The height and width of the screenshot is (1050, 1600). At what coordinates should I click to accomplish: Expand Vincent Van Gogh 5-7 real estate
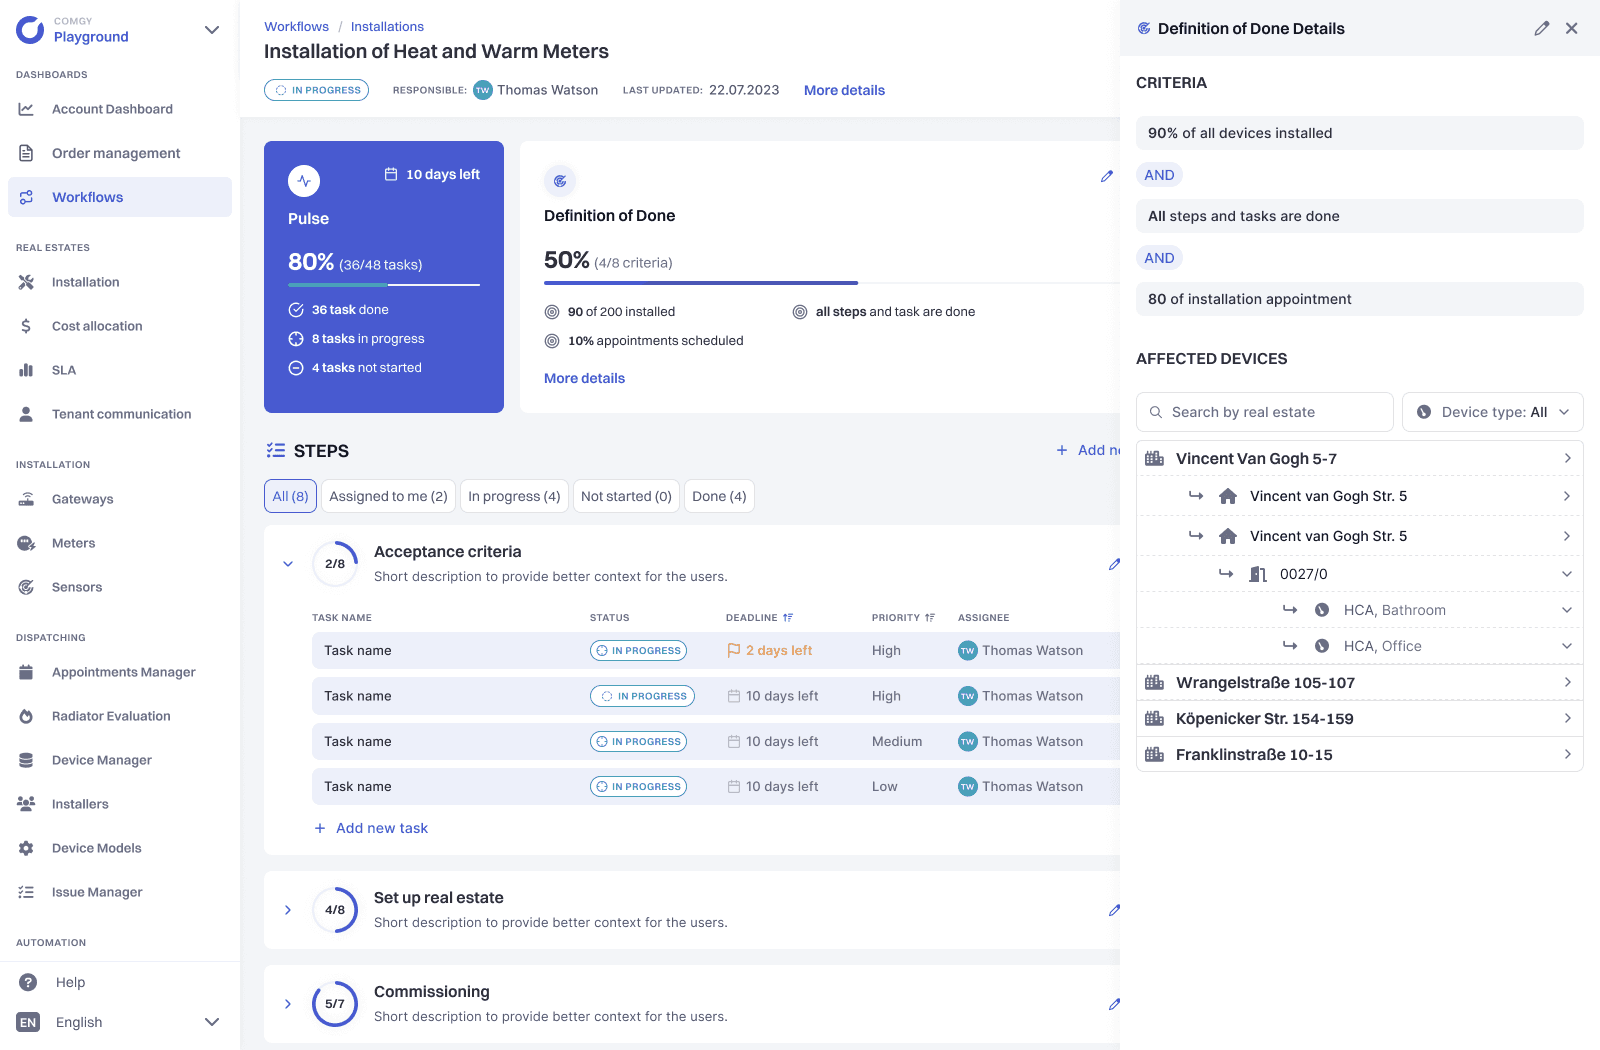[x=1567, y=458]
